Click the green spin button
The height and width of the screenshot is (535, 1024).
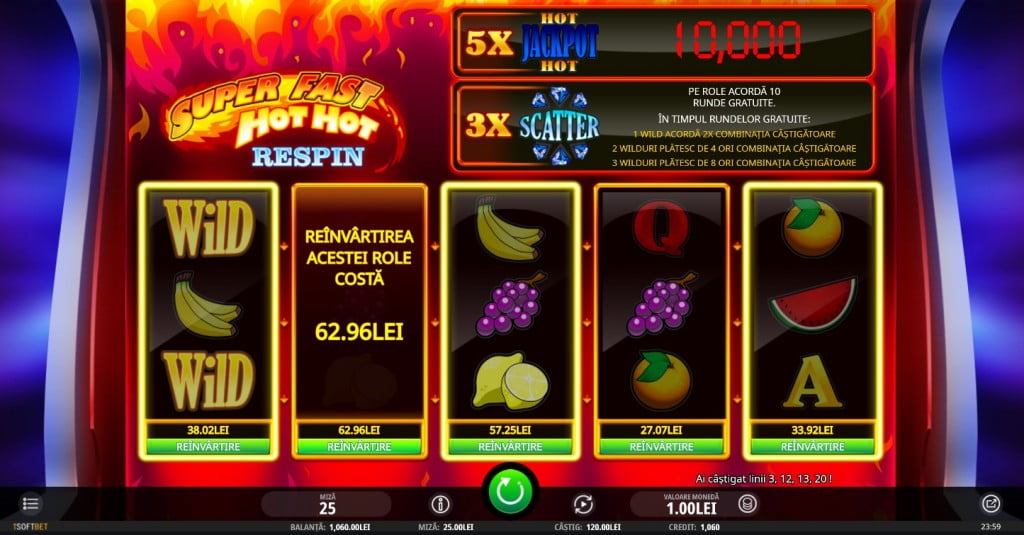(x=510, y=492)
